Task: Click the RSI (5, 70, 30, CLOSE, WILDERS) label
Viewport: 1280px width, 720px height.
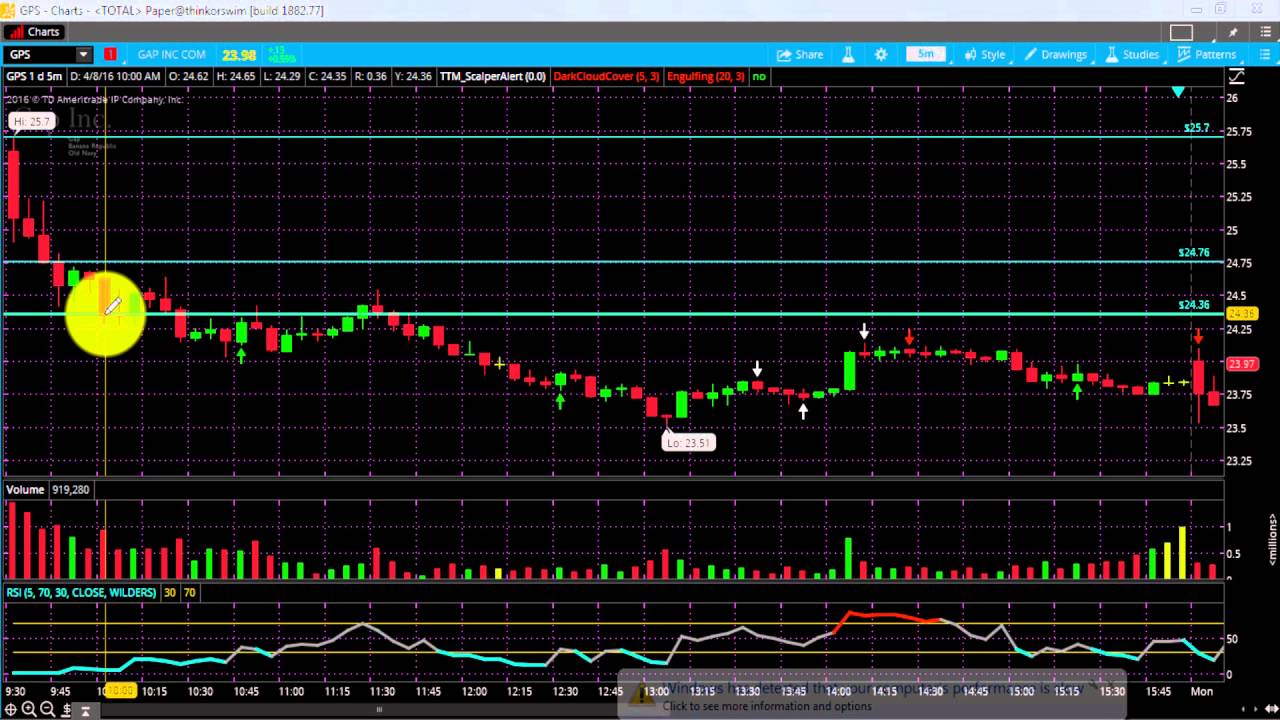Action: coord(81,592)
